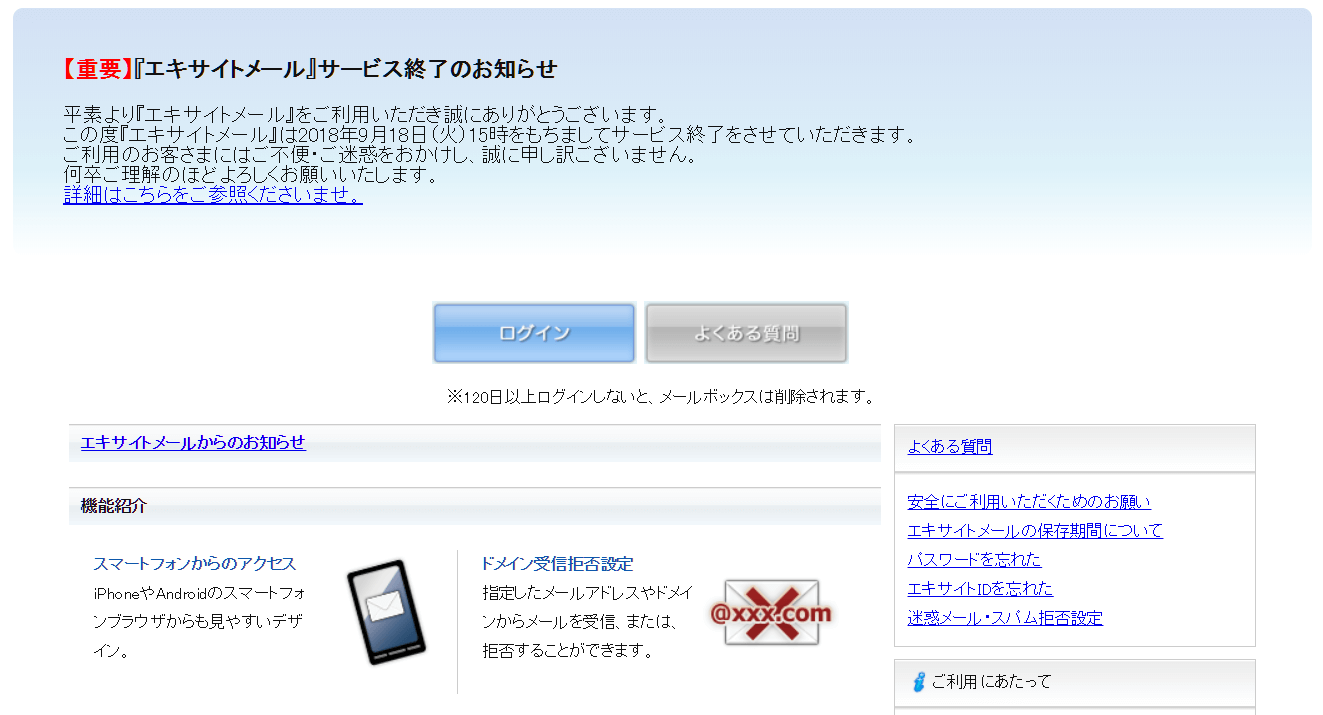1323x715 pixels.
Task: Open 迷惑メール・スパム拒否設定 link
Action: [x=1005, y=618]
